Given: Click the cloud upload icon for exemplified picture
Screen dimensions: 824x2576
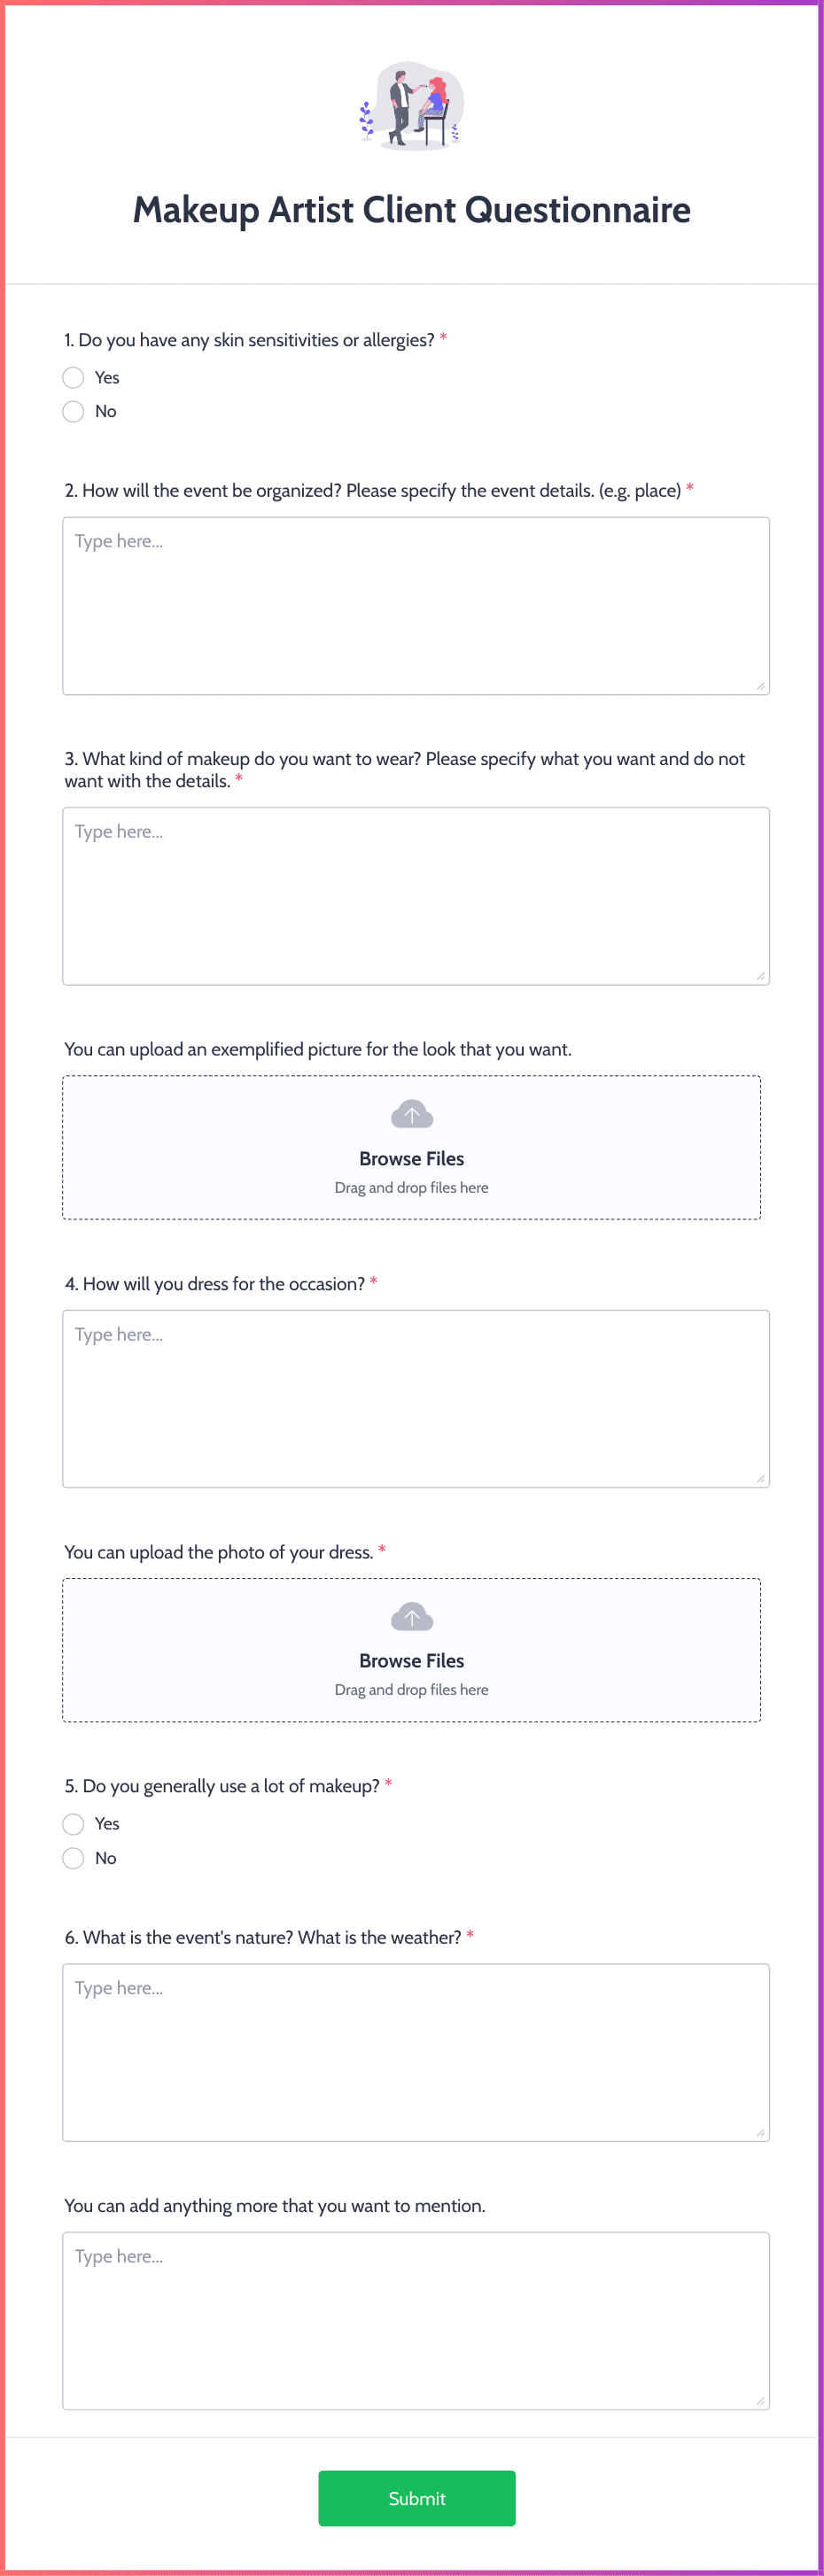Looking at the screenshot, I should [x=412, y=1114].
